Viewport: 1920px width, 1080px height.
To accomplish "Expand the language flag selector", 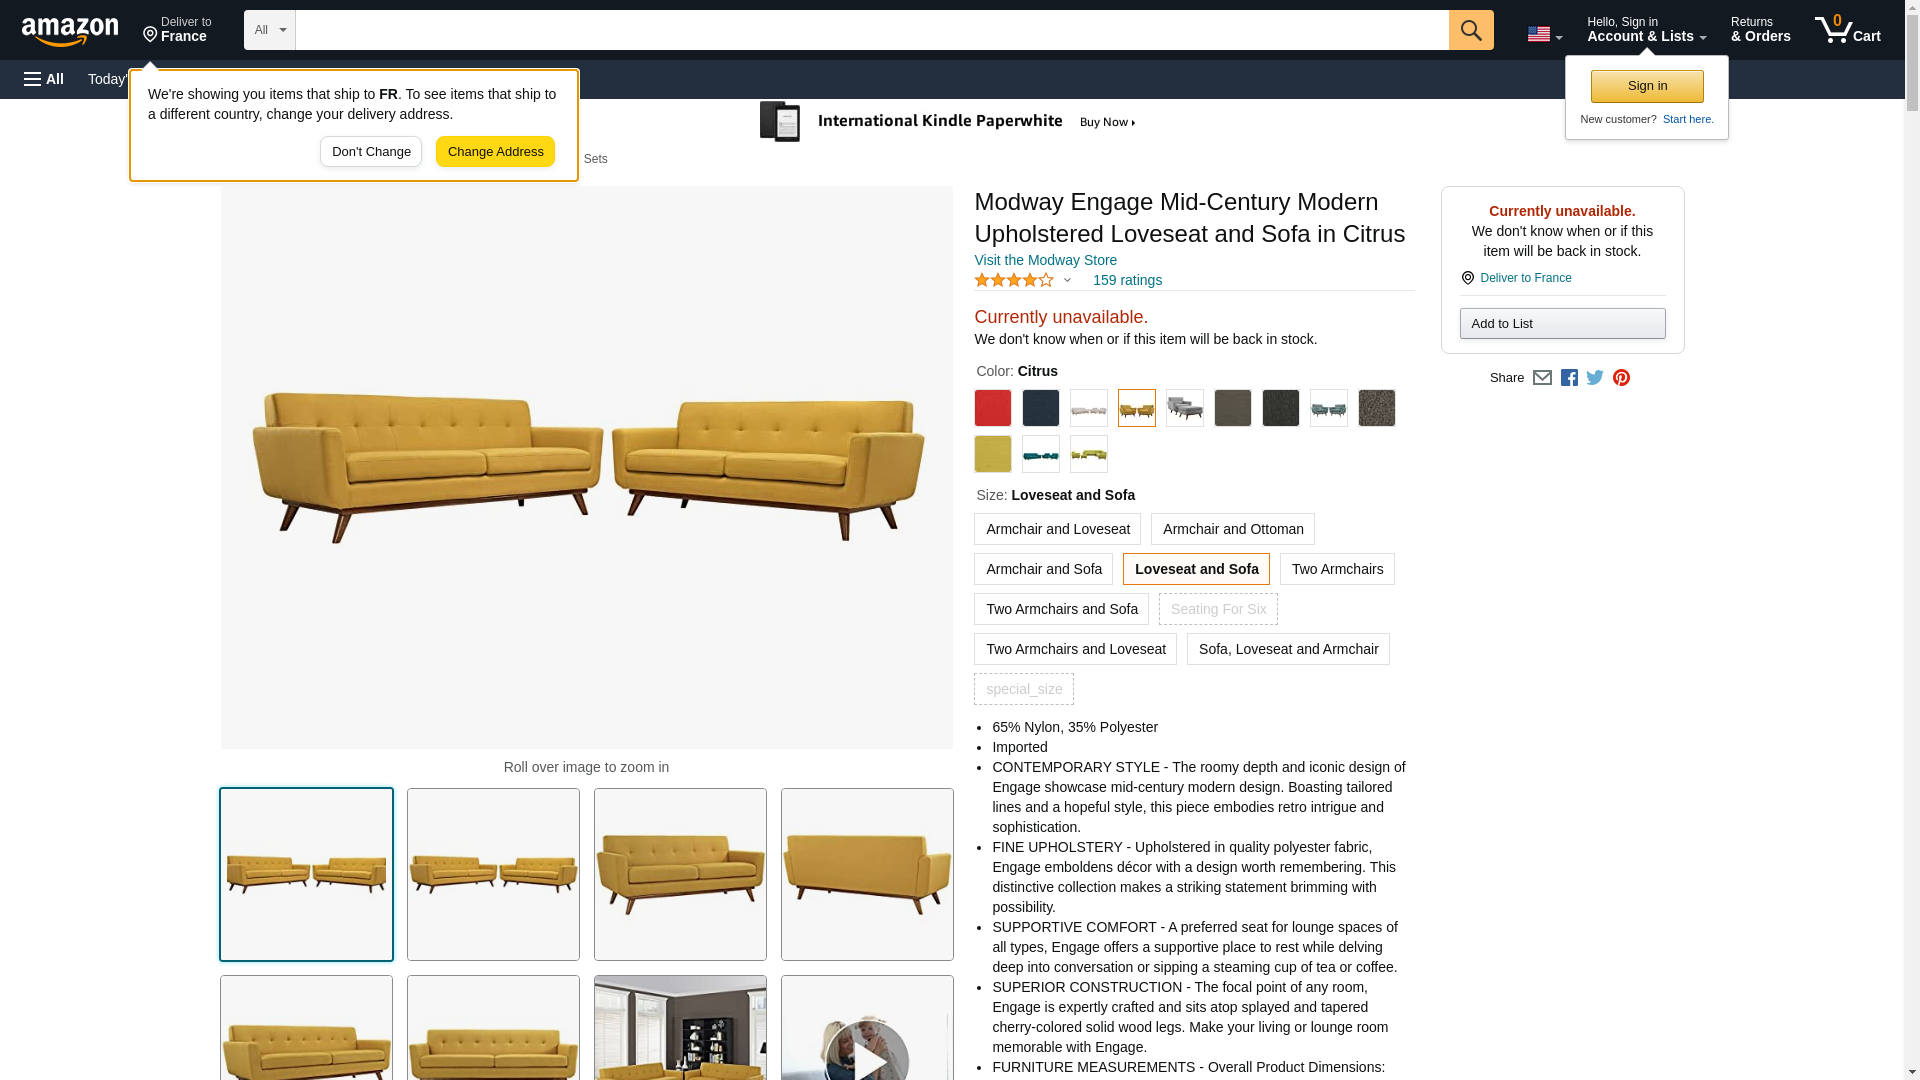I will (x=1544, y=34).
